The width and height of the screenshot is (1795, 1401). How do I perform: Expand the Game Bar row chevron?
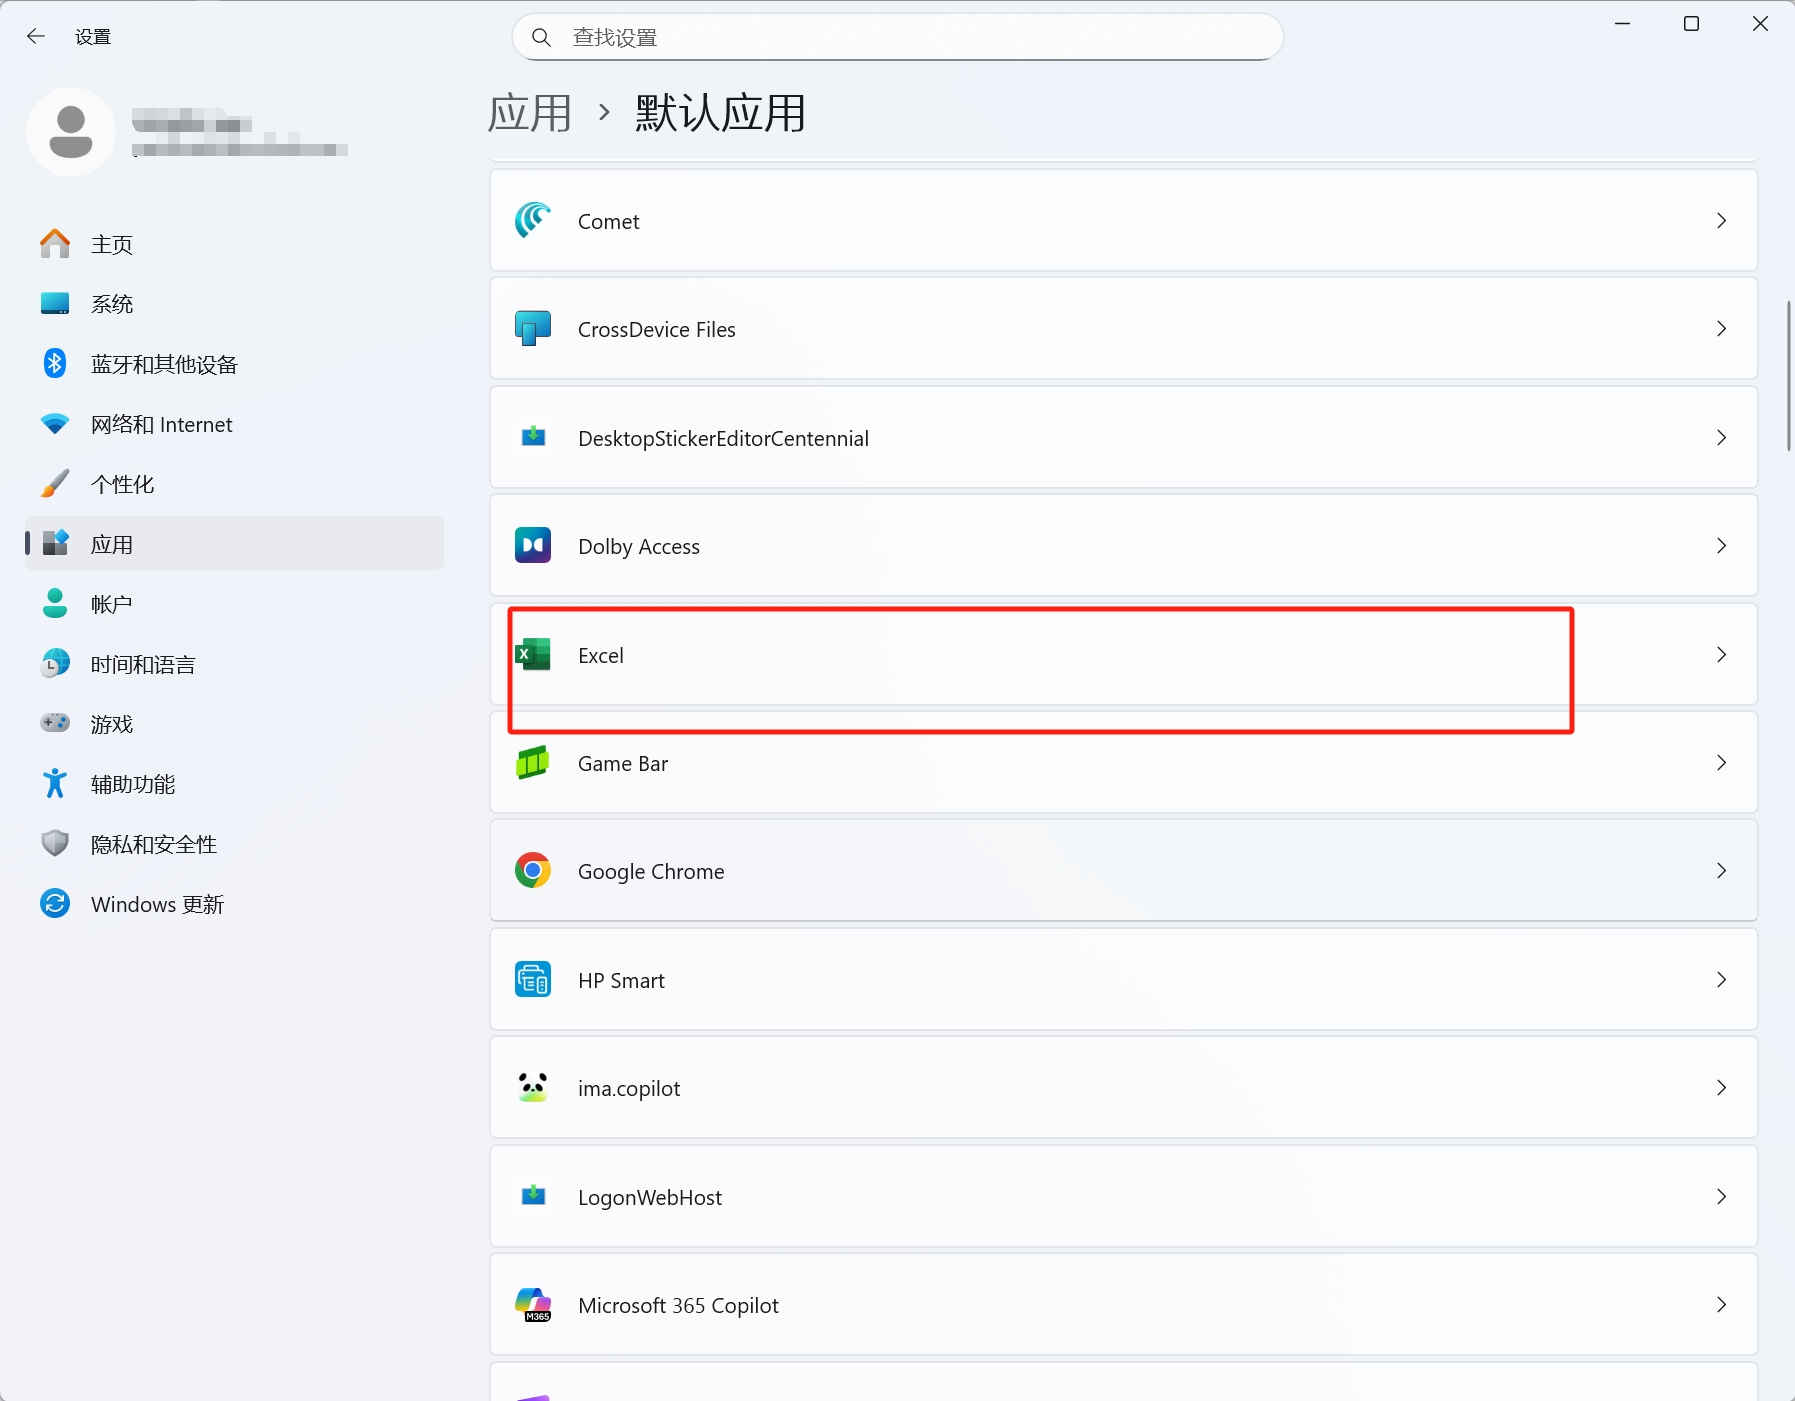(x=1721, y=762)
